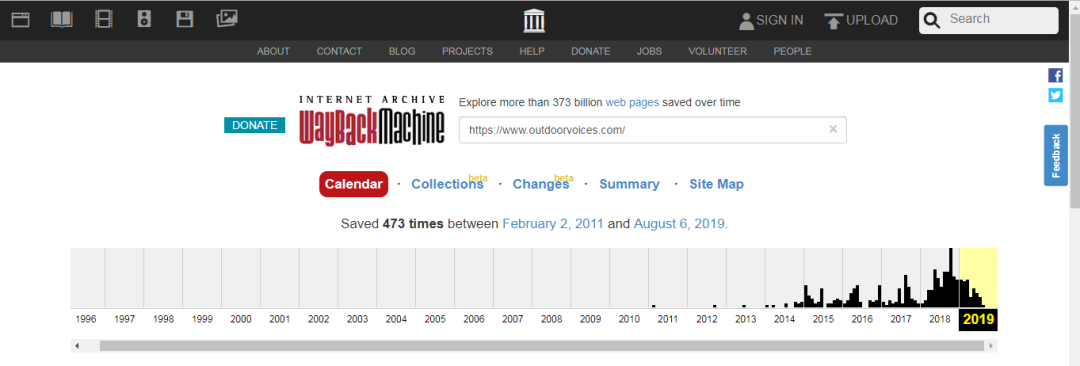Select year 2019 on timeline
Image resolution: width=1080 pixels, height=366 pixels.
coord(978,320)
